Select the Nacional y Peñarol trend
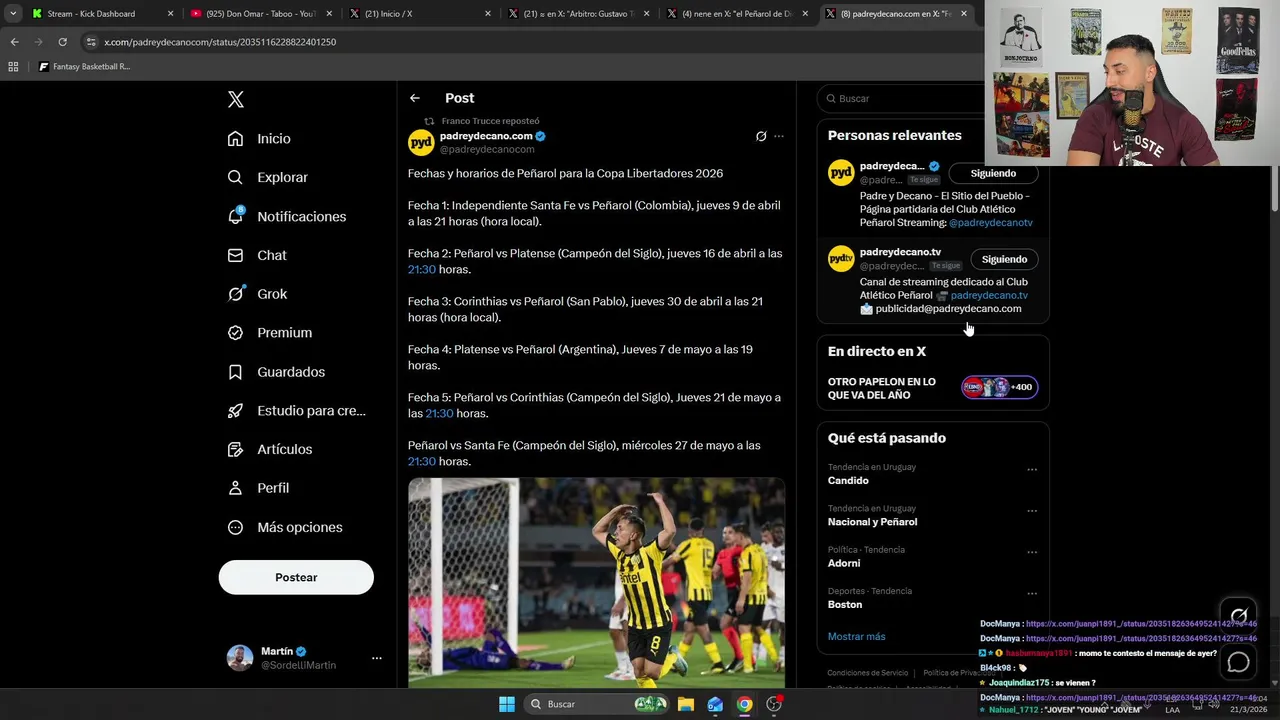This screenshot has width=1280, height=720. pos(872,522)
